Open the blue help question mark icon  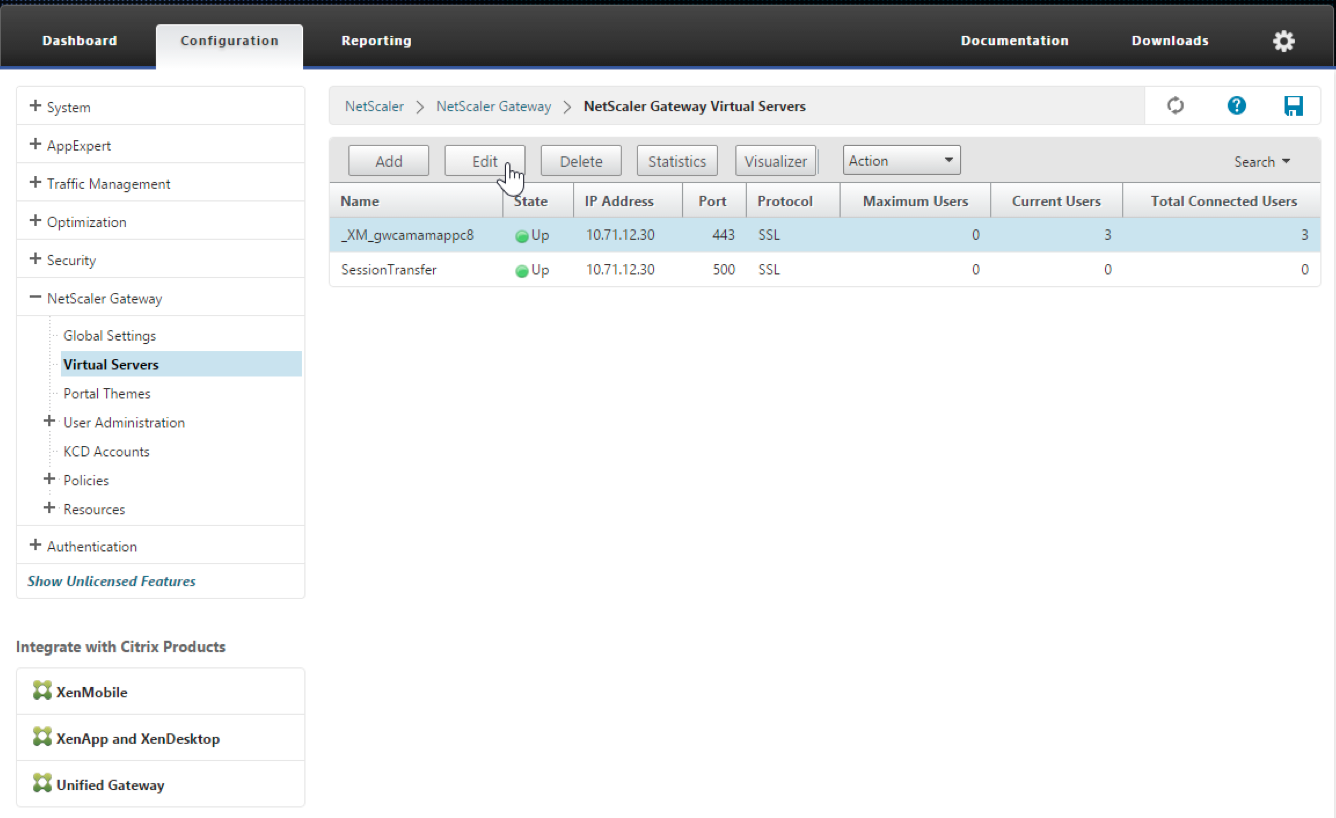click(1237, 106)
